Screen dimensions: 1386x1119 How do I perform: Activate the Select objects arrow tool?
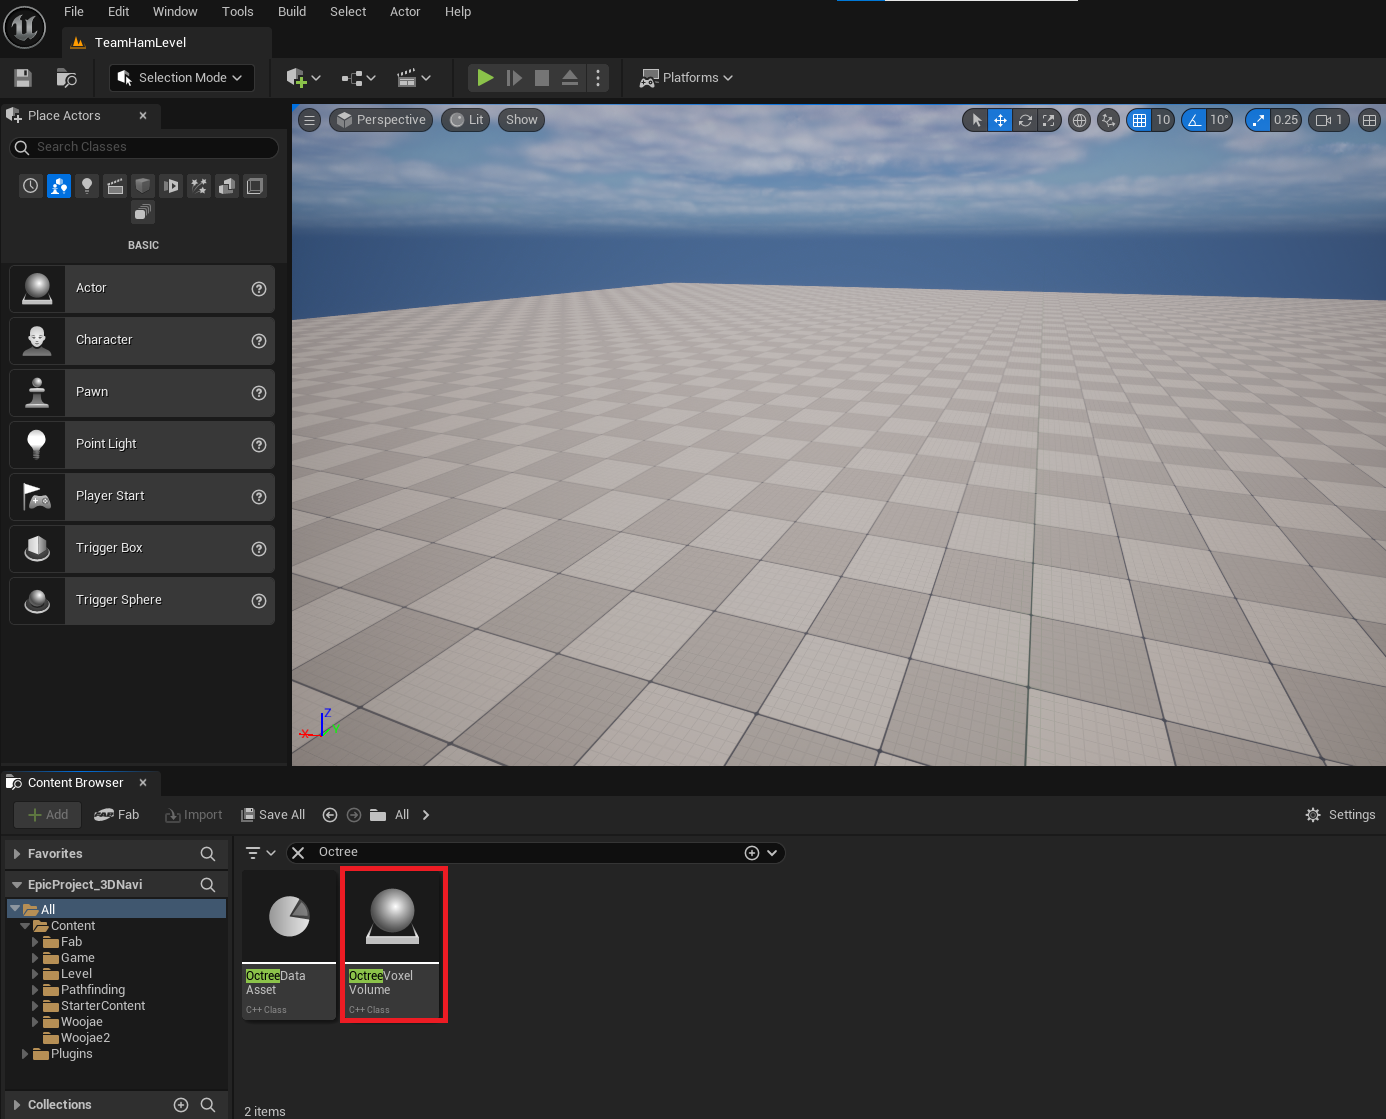tap(976, 120)
